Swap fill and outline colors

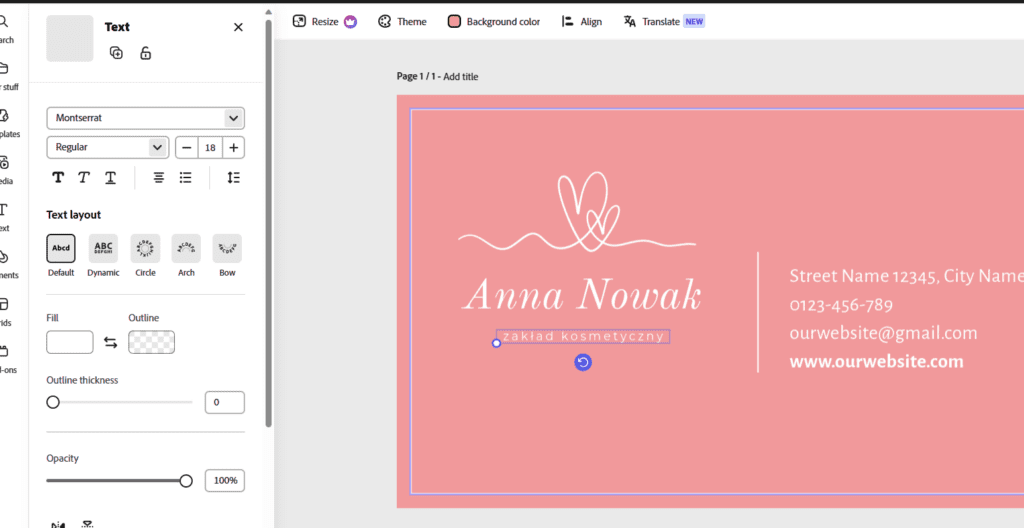110,342
